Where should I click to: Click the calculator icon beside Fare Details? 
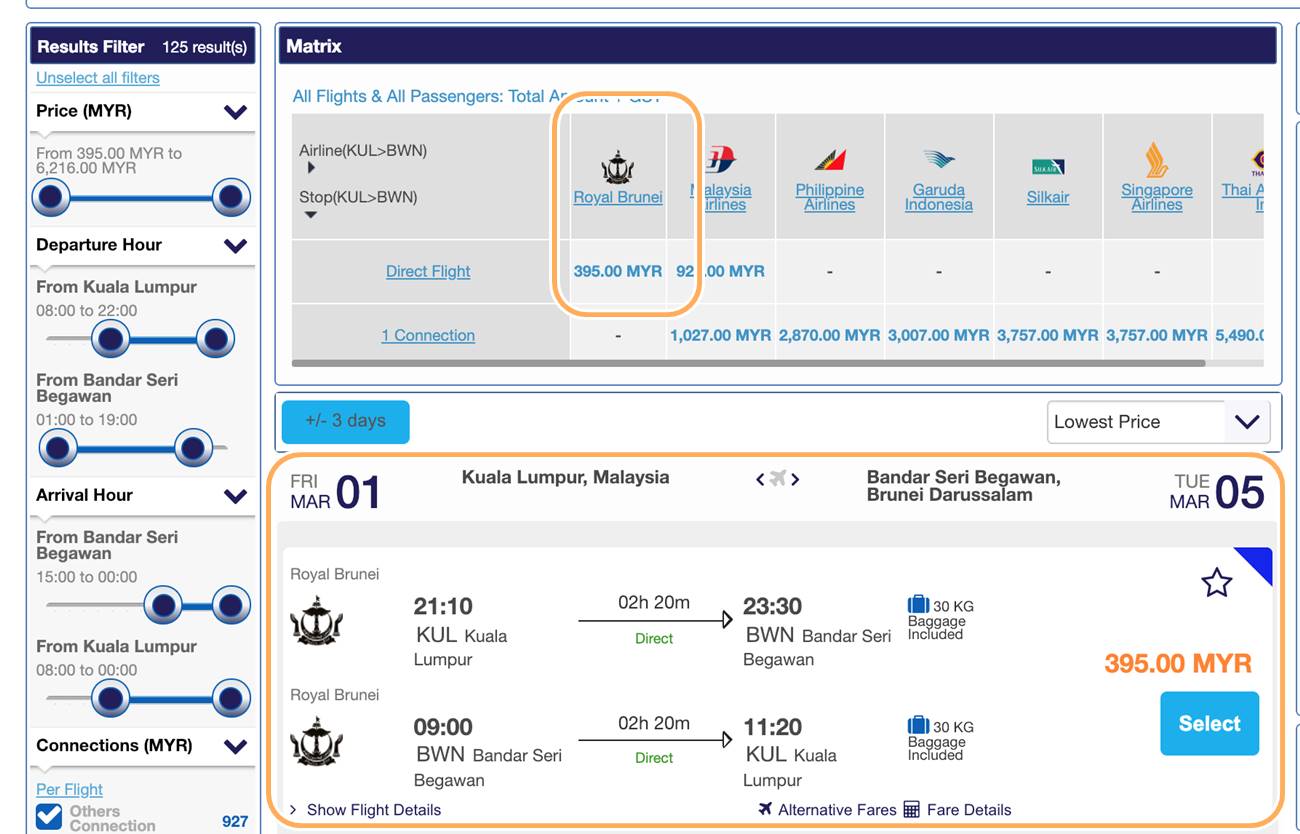[911, 809]
